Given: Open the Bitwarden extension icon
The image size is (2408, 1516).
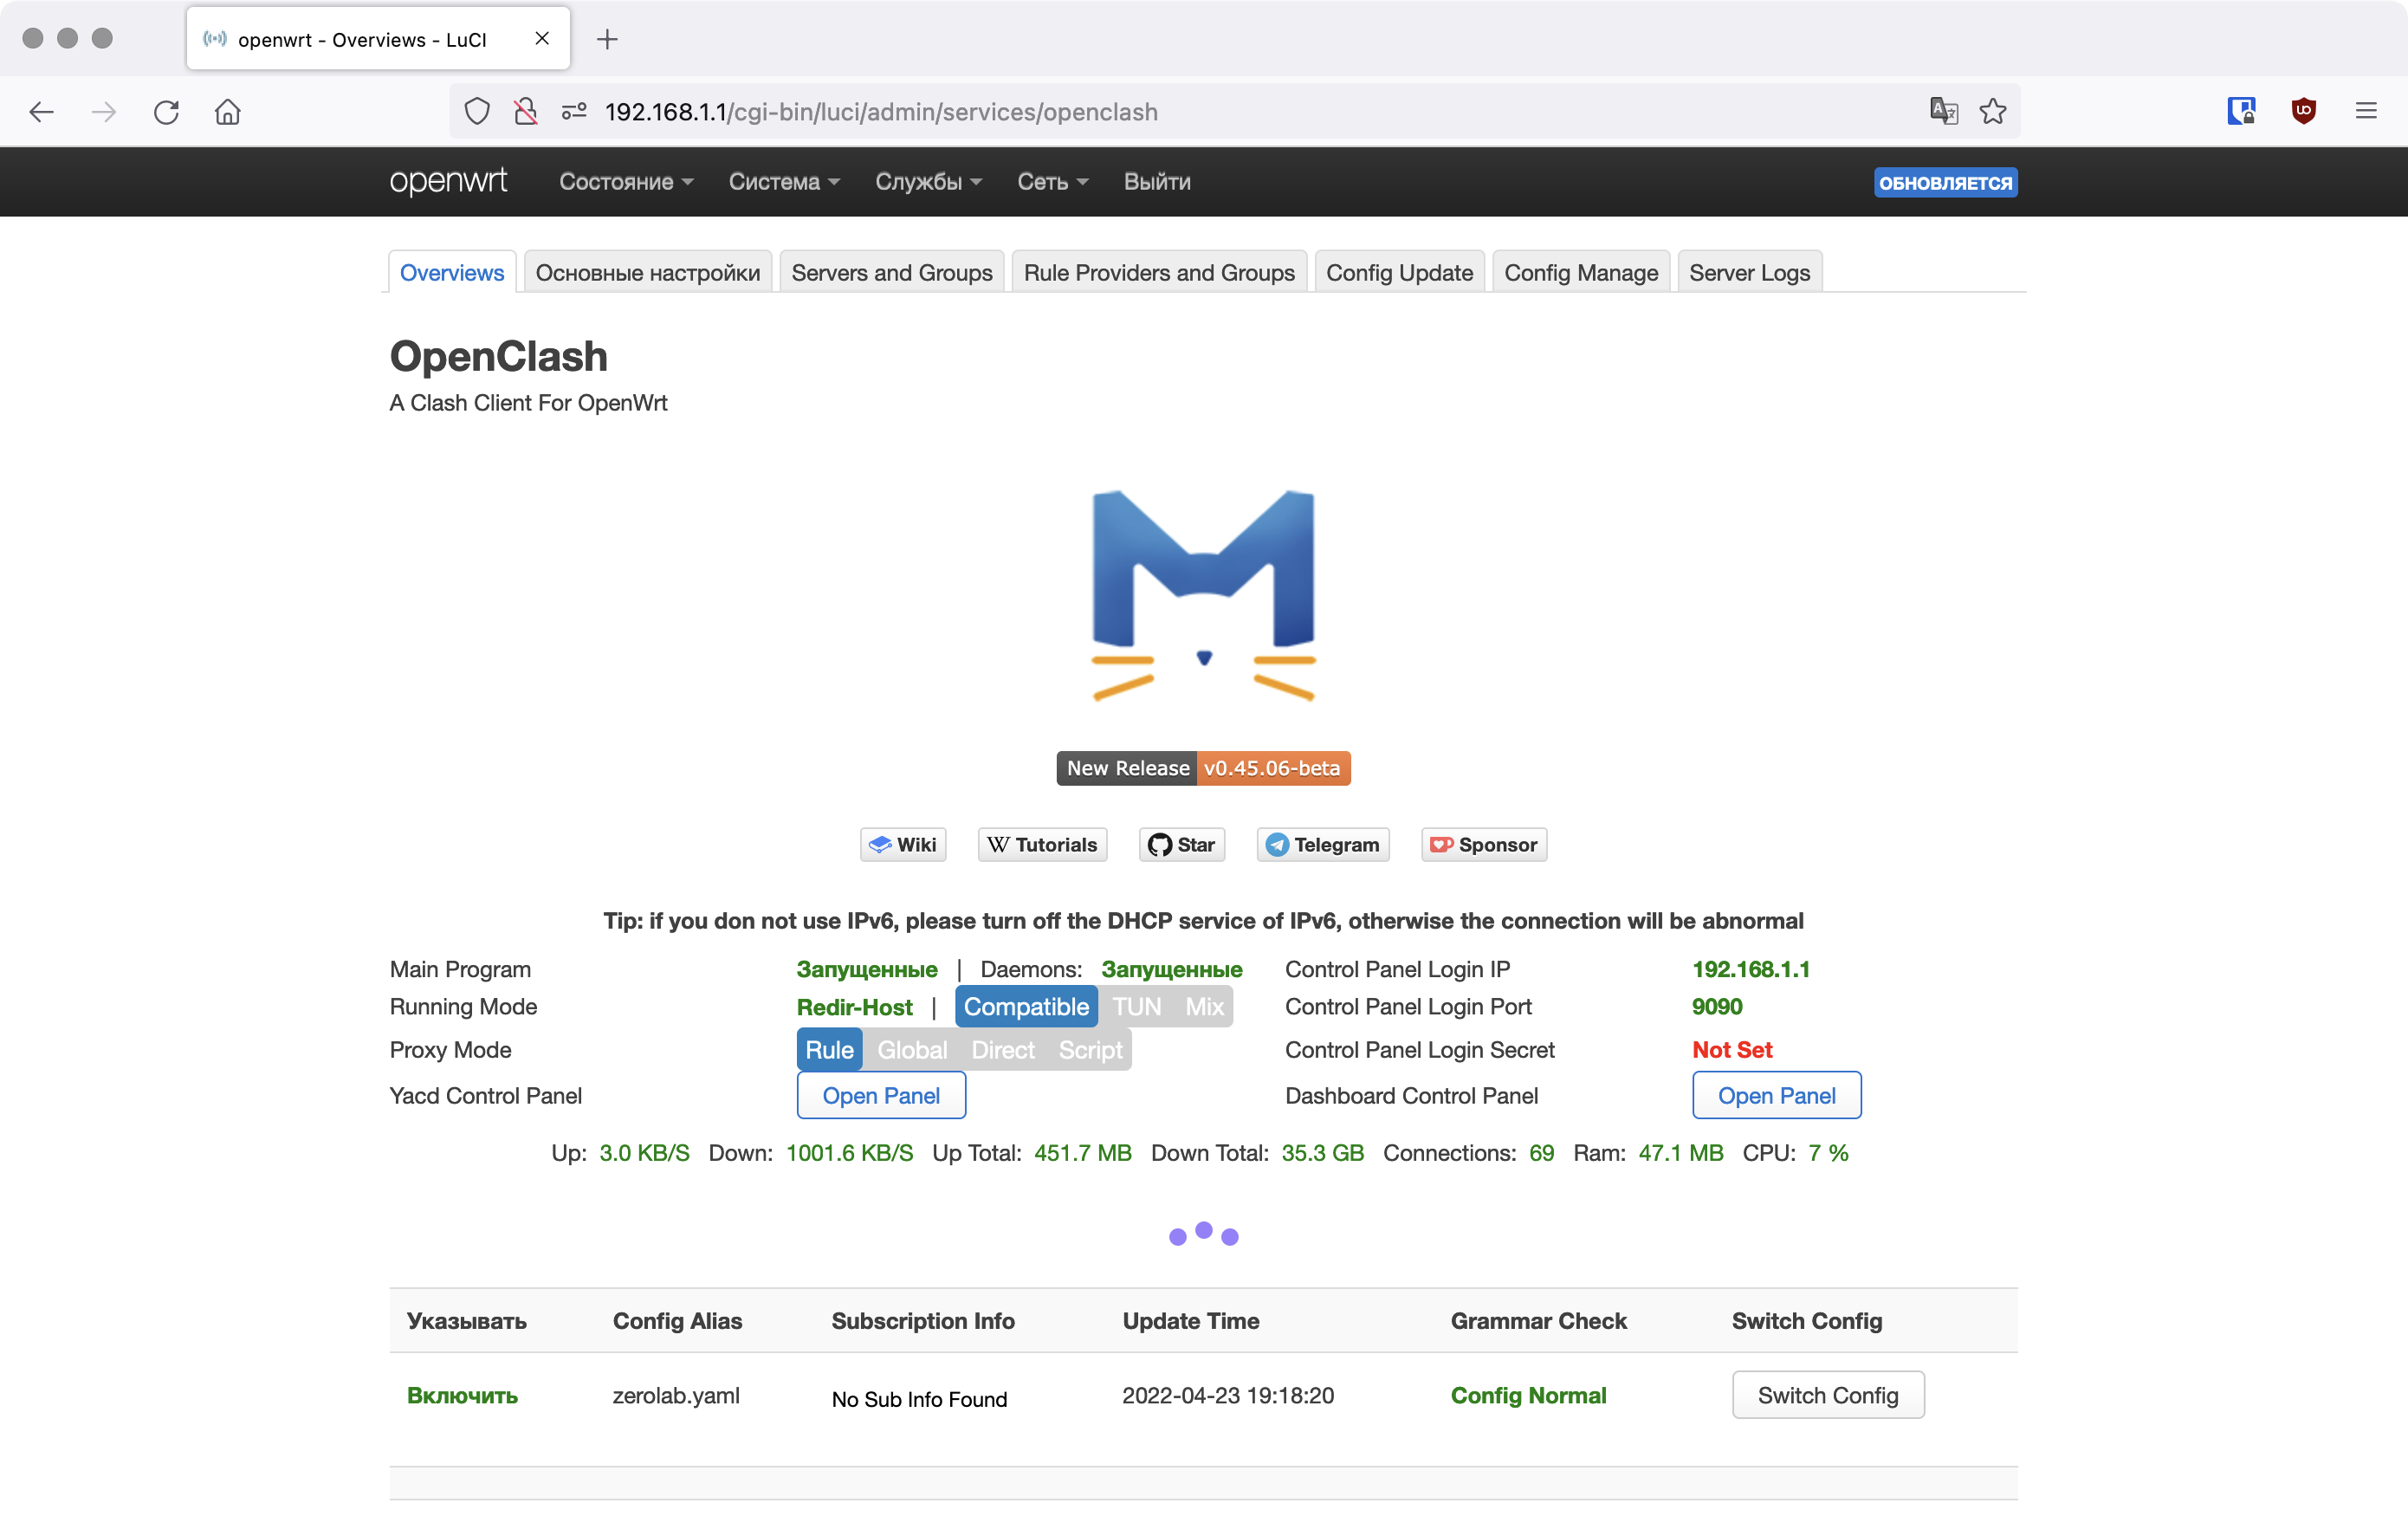Looking at the screenshot, I should 2241,111.
